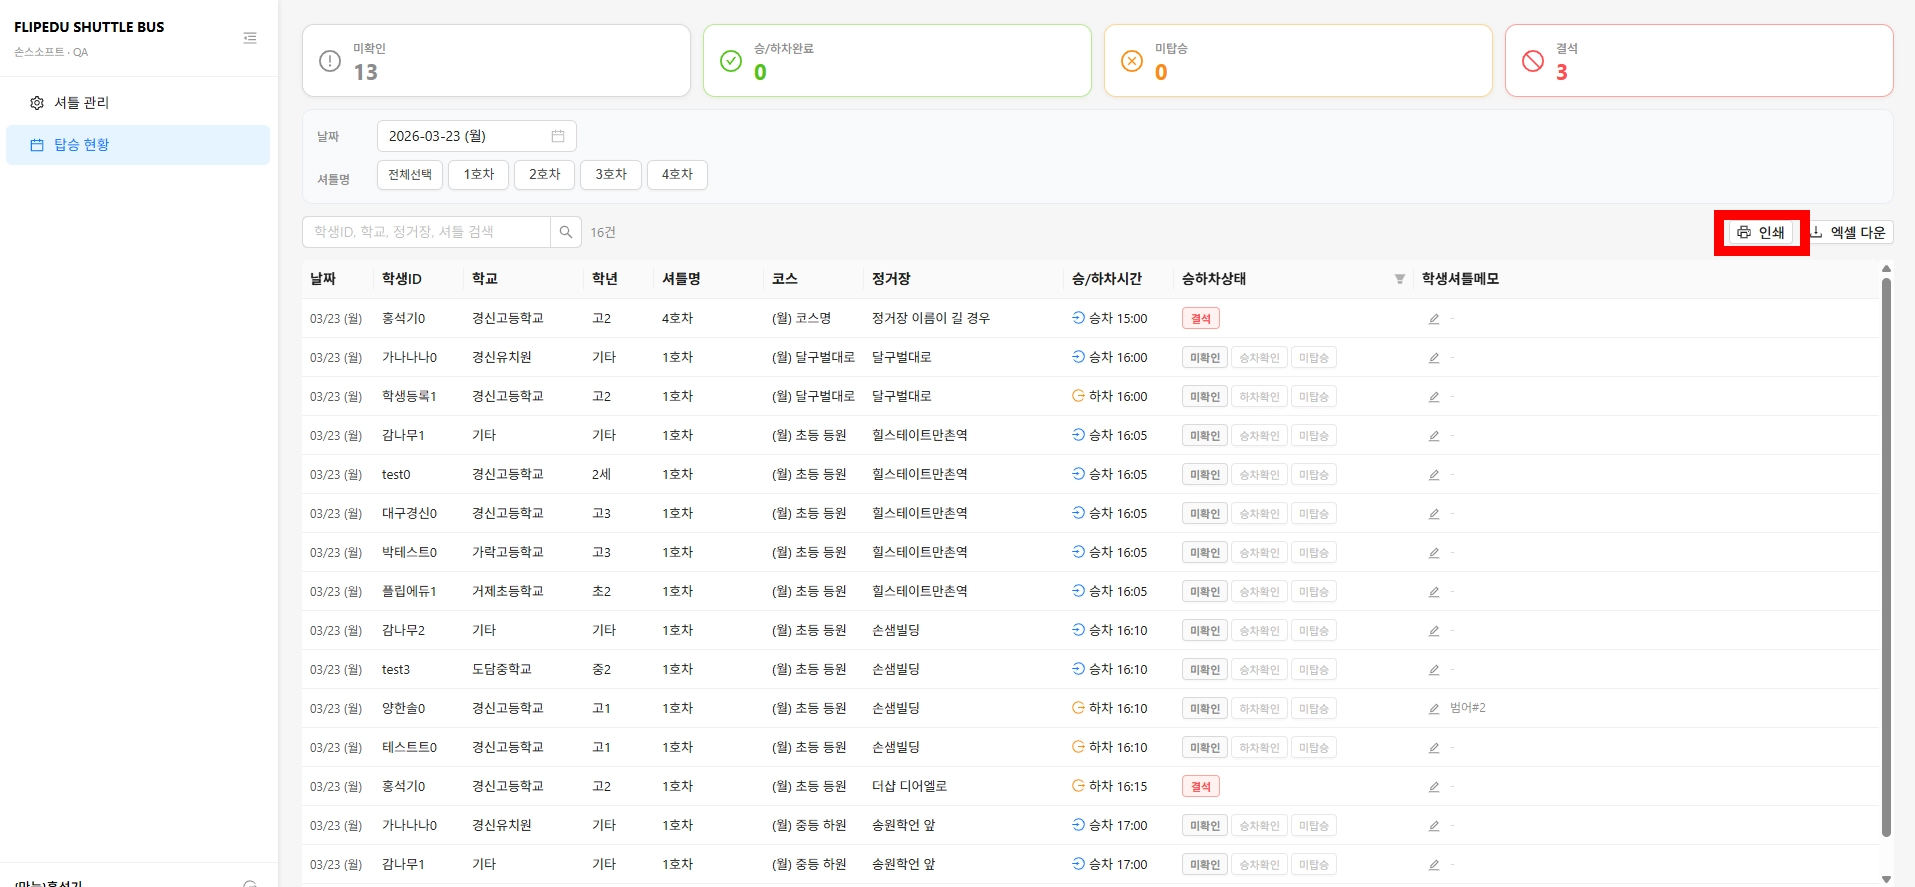The height and width of the screenshot is (887, 1915).
Task: Edit shuttle memo for 학생등록1 row
Action: (1434, 397)
